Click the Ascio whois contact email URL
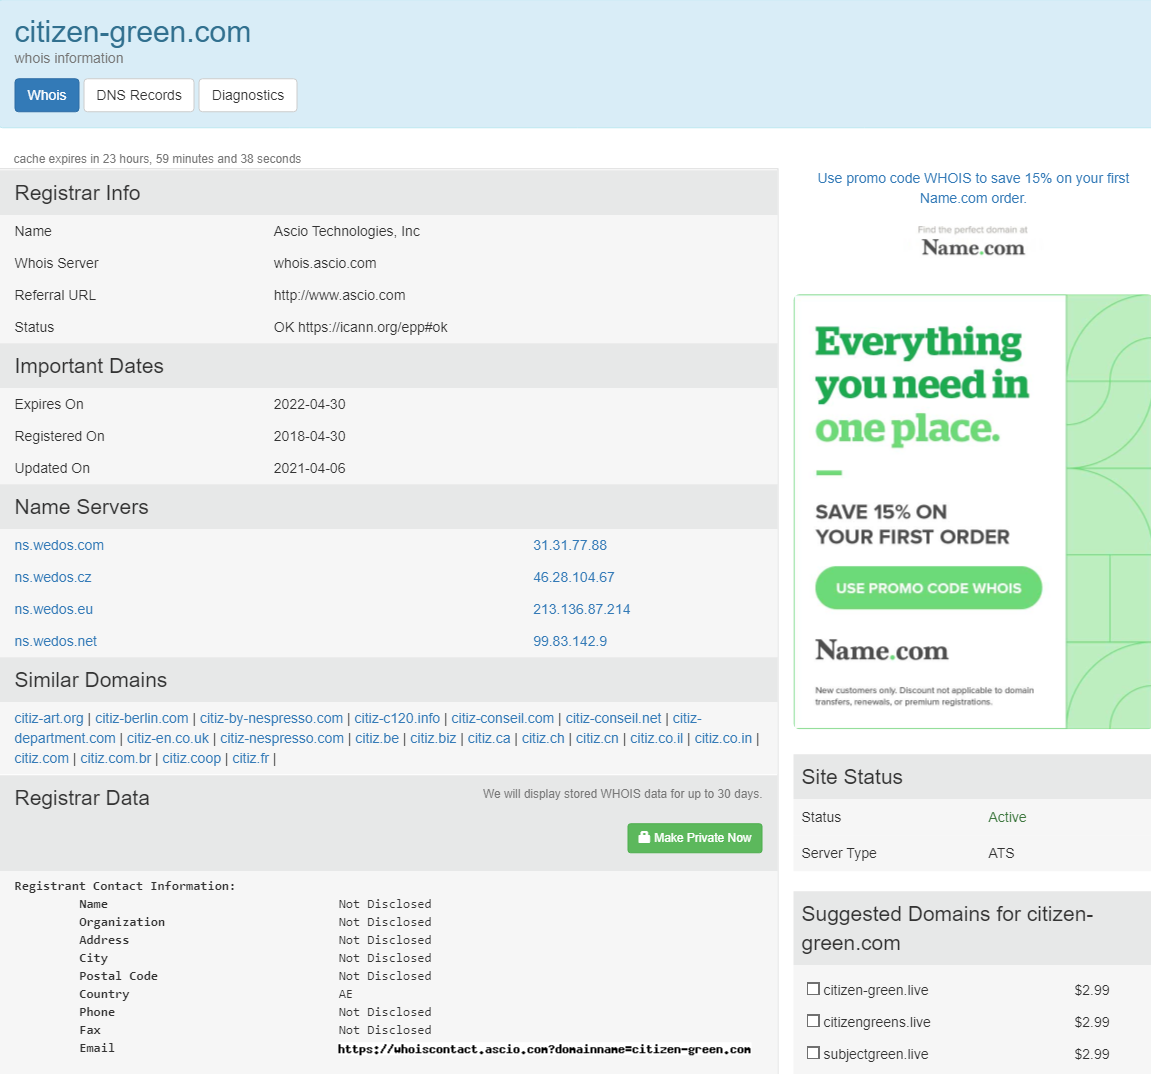 tap(544, 1049)
